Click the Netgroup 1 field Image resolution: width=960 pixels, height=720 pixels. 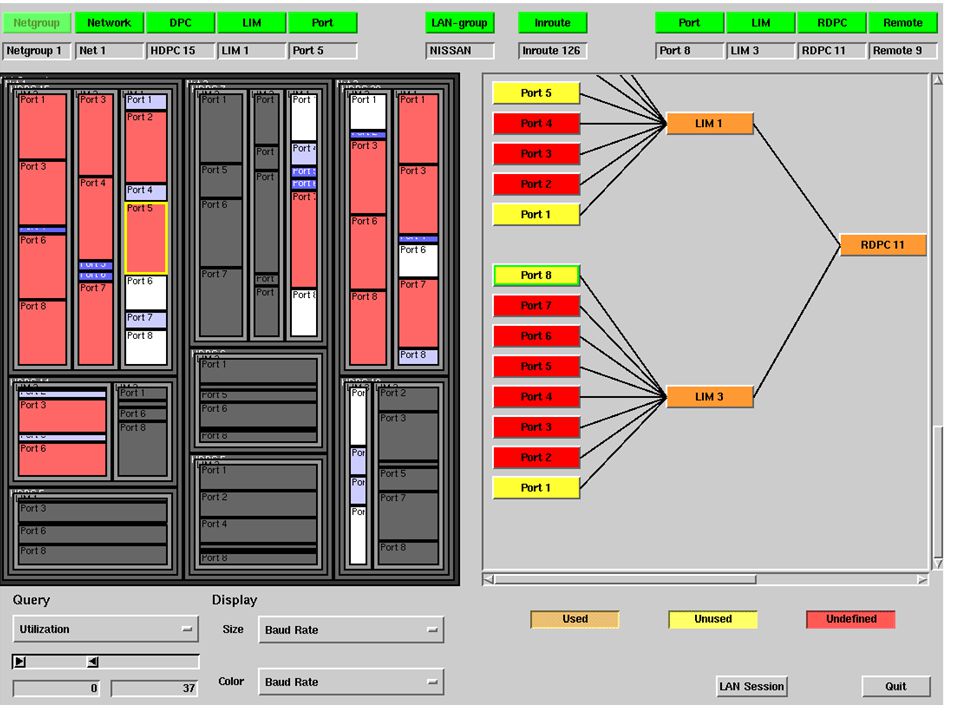37,51
